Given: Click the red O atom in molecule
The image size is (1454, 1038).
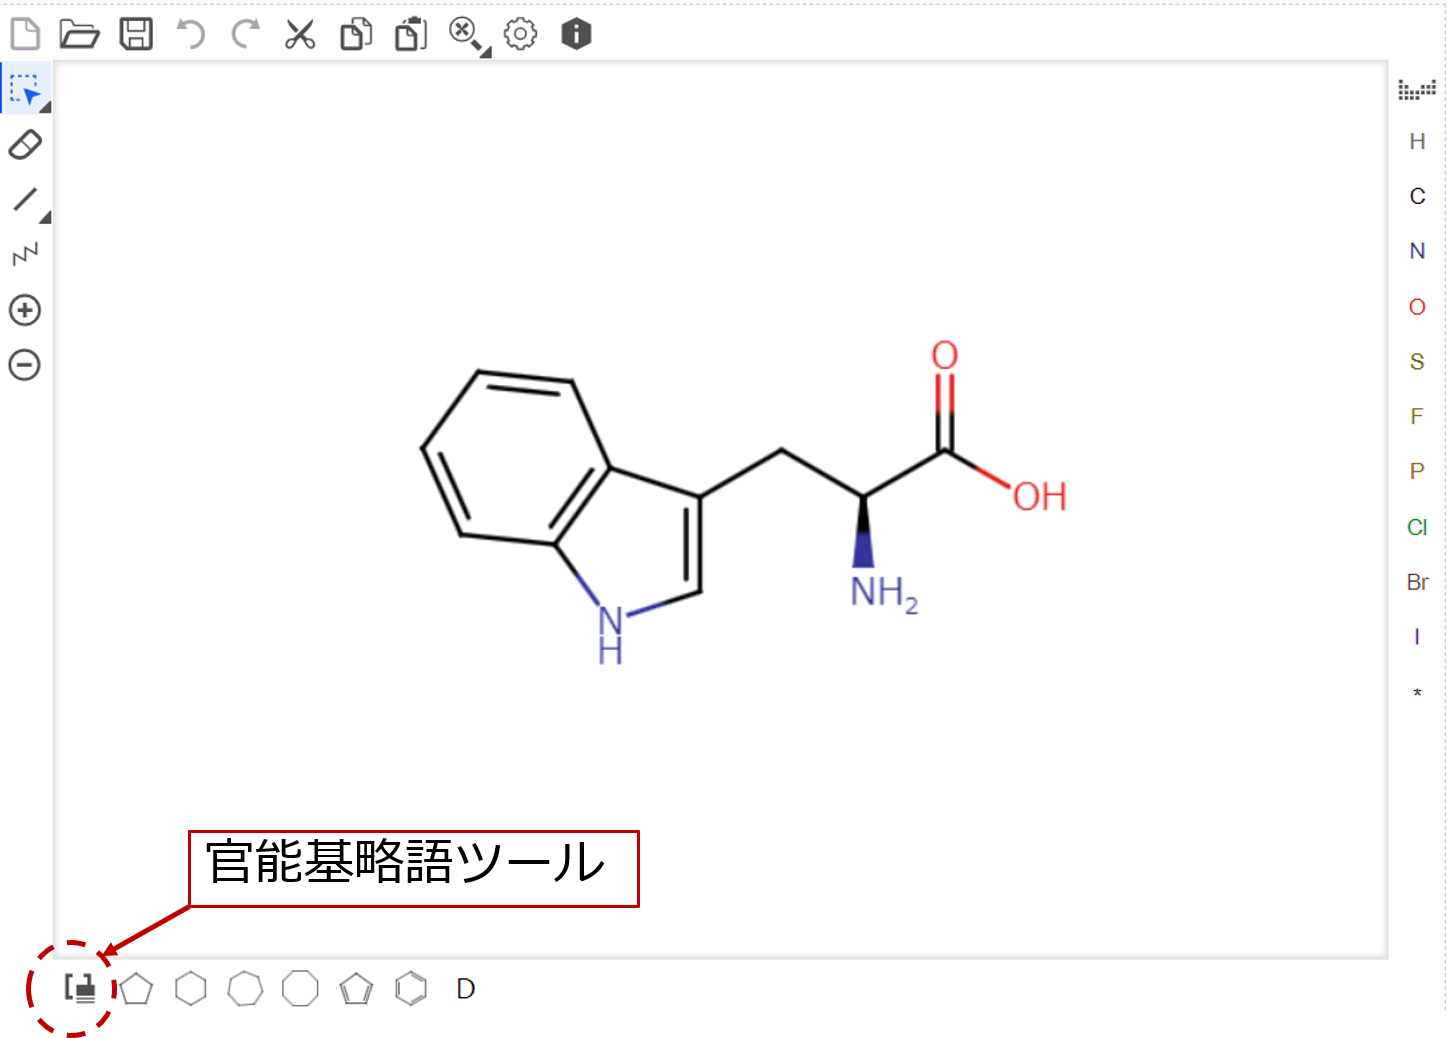Looking at the screenshot, I should pos(945,355).
